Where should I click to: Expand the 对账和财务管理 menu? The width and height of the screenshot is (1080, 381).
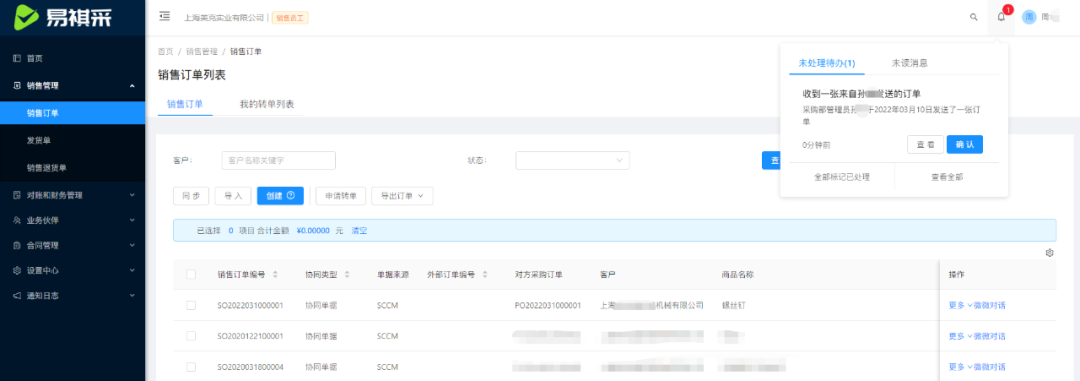(x=132, y=196)
